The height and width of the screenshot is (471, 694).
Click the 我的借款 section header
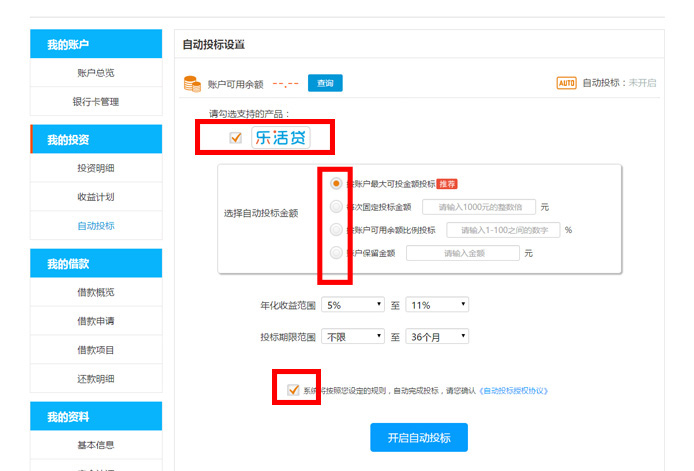(x=96, y=263)
